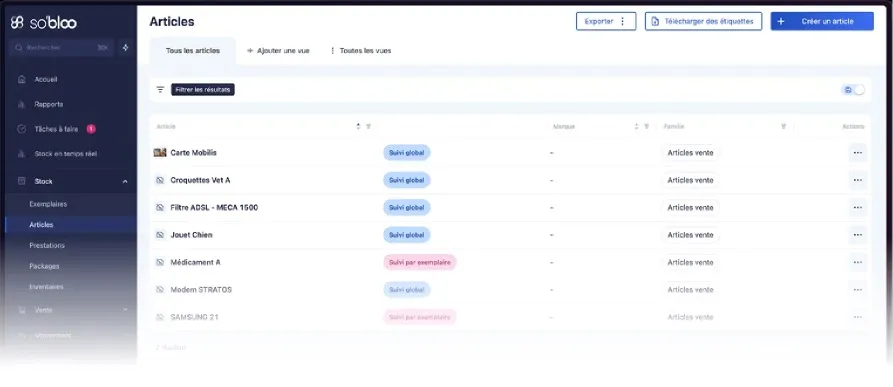
Task: Click no-image icon for Médicament A
Action: pos(160,262)
